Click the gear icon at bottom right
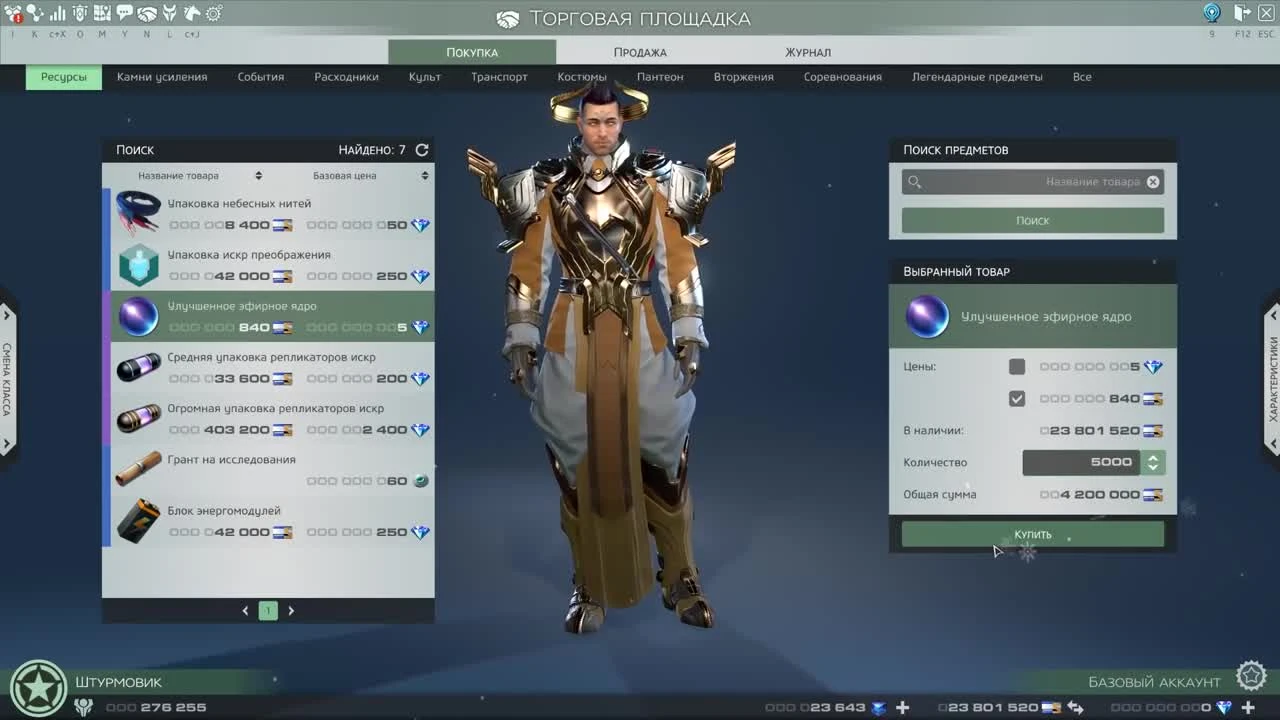Screen dimensions: 1280x720 [x=1251, y=675]
